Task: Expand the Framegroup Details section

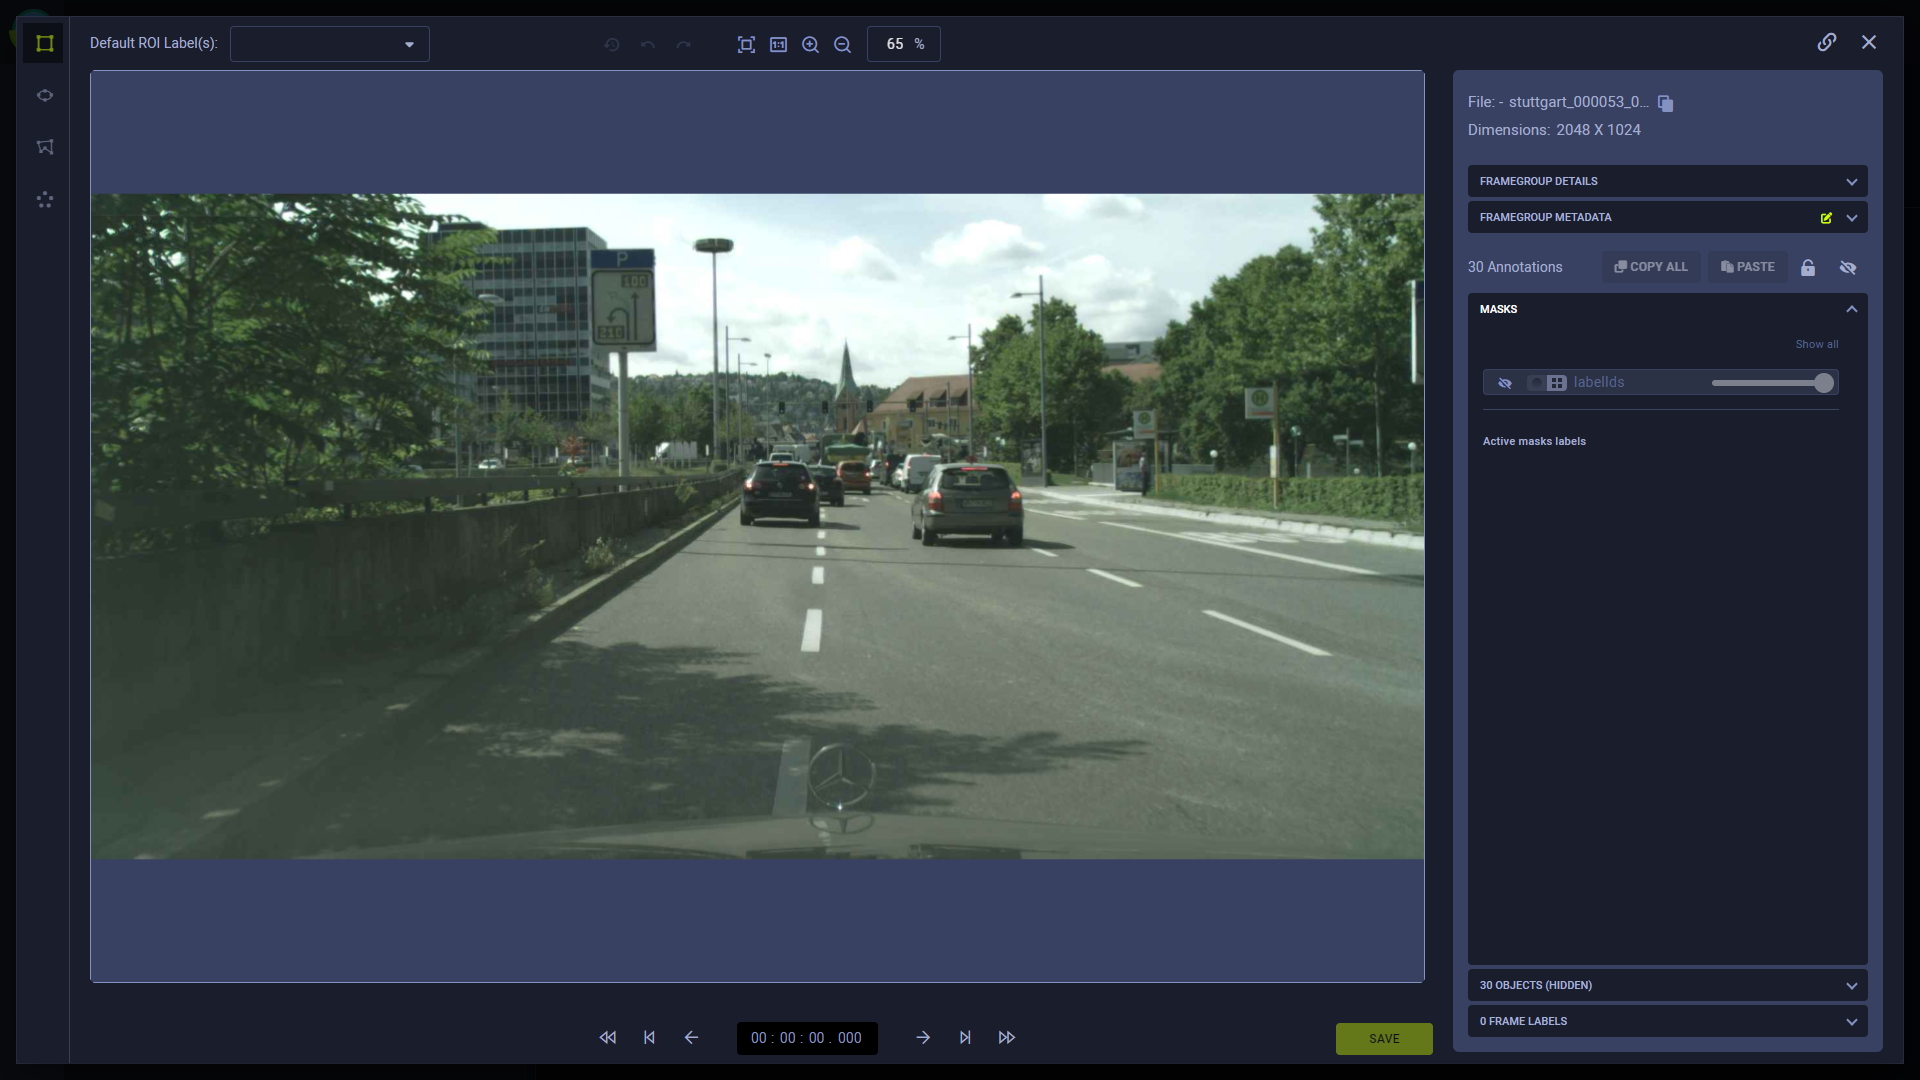Action: [x=1851, y=181]
